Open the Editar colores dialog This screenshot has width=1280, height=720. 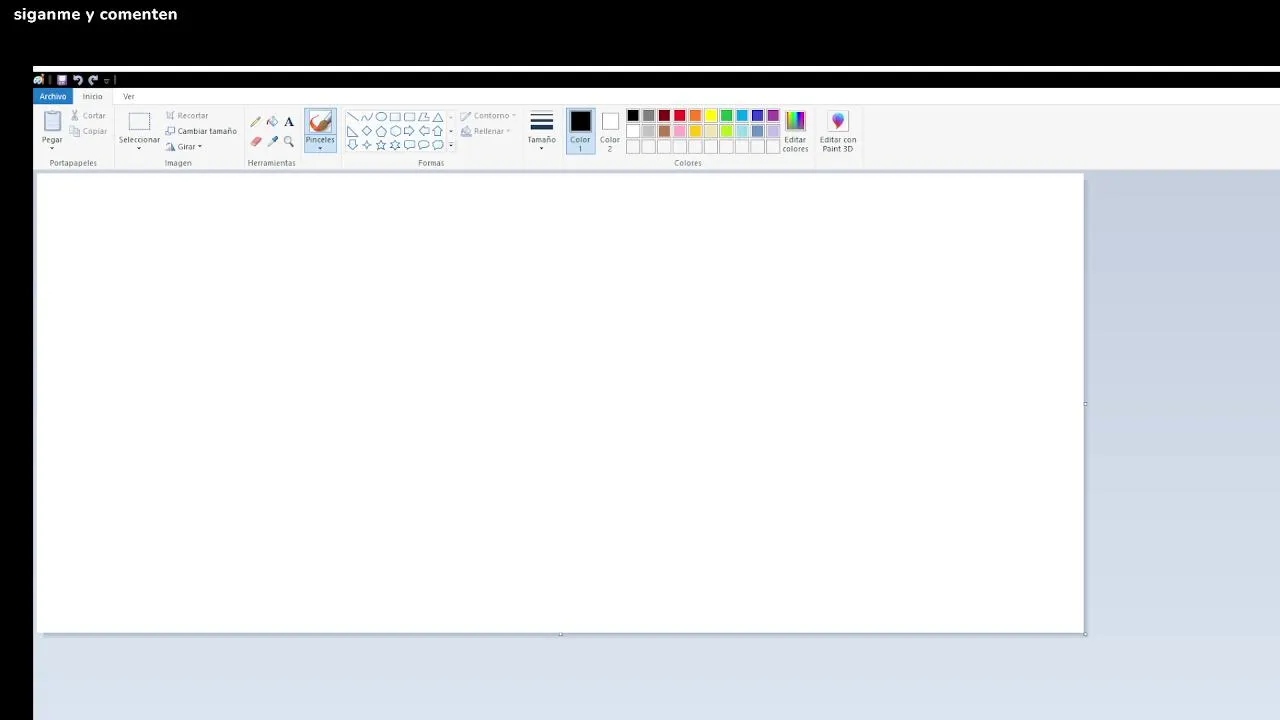point(795,132)
